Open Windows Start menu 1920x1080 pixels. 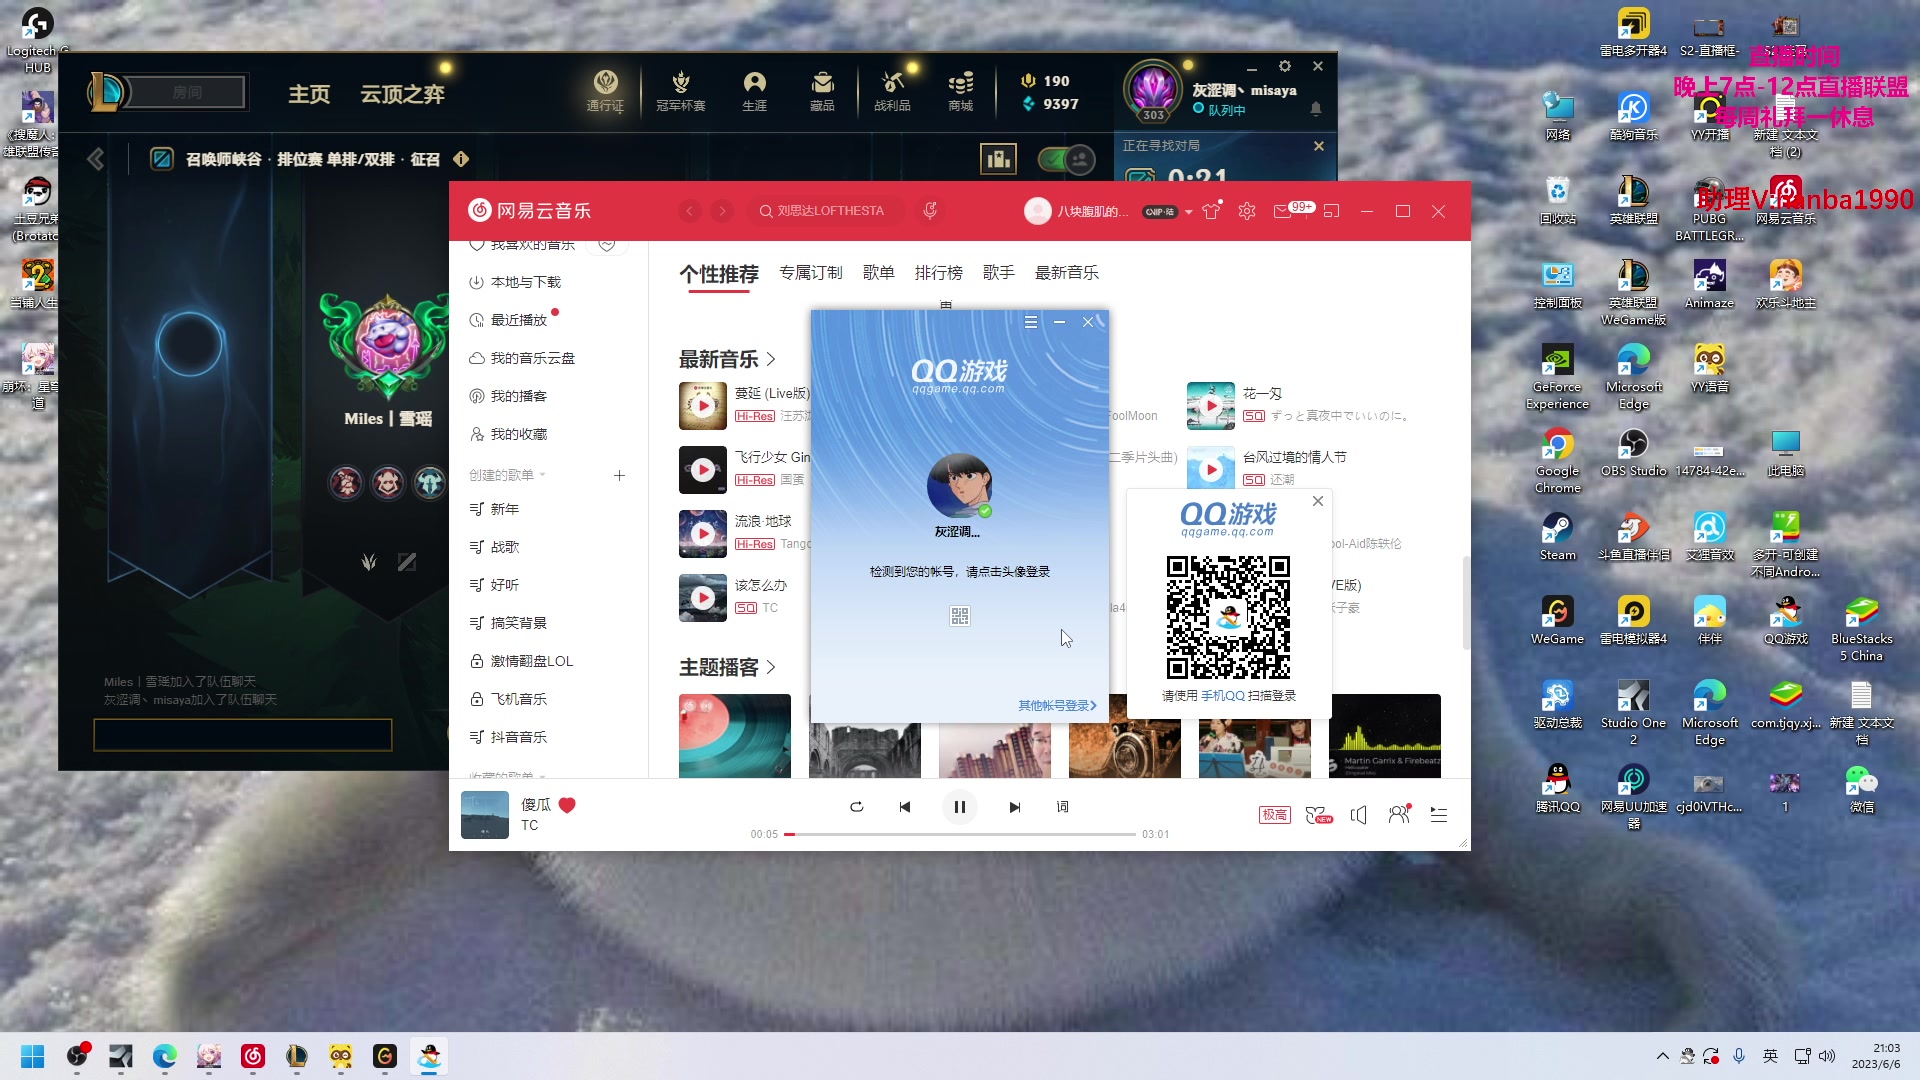point(33,1056)
